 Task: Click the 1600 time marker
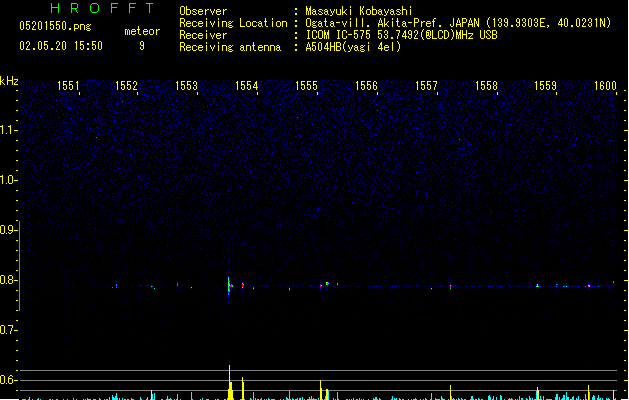[x=605, y=86]
